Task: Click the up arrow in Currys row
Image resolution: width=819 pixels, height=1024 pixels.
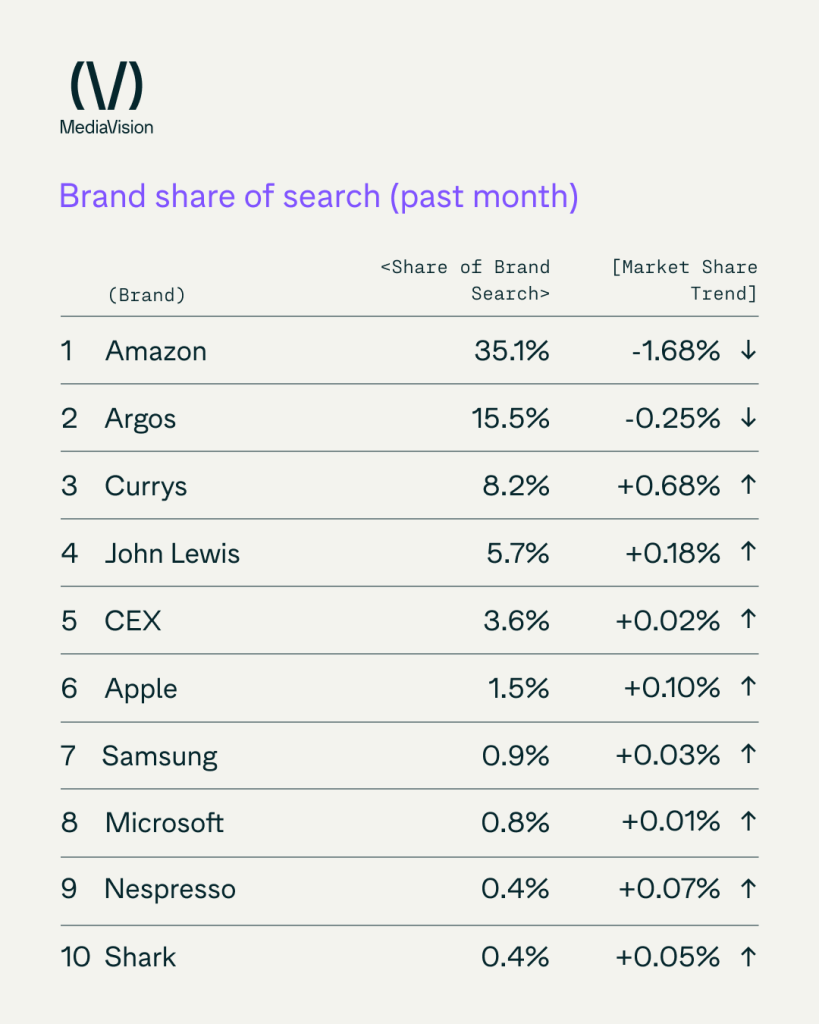Action: tap(747, 486)
